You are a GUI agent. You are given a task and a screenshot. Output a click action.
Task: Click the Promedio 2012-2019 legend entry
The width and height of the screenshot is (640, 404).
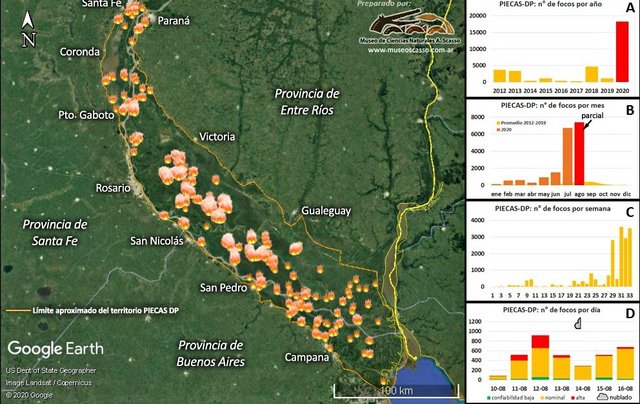tap(521, 123)
